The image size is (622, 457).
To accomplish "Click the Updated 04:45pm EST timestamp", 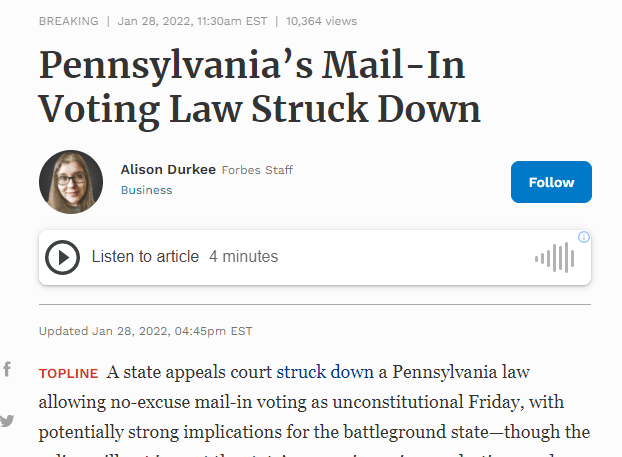I will (145, 331).
